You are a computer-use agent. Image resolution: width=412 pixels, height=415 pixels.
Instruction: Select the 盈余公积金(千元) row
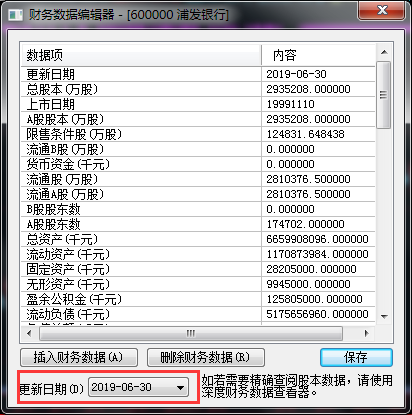pos(198,299)
